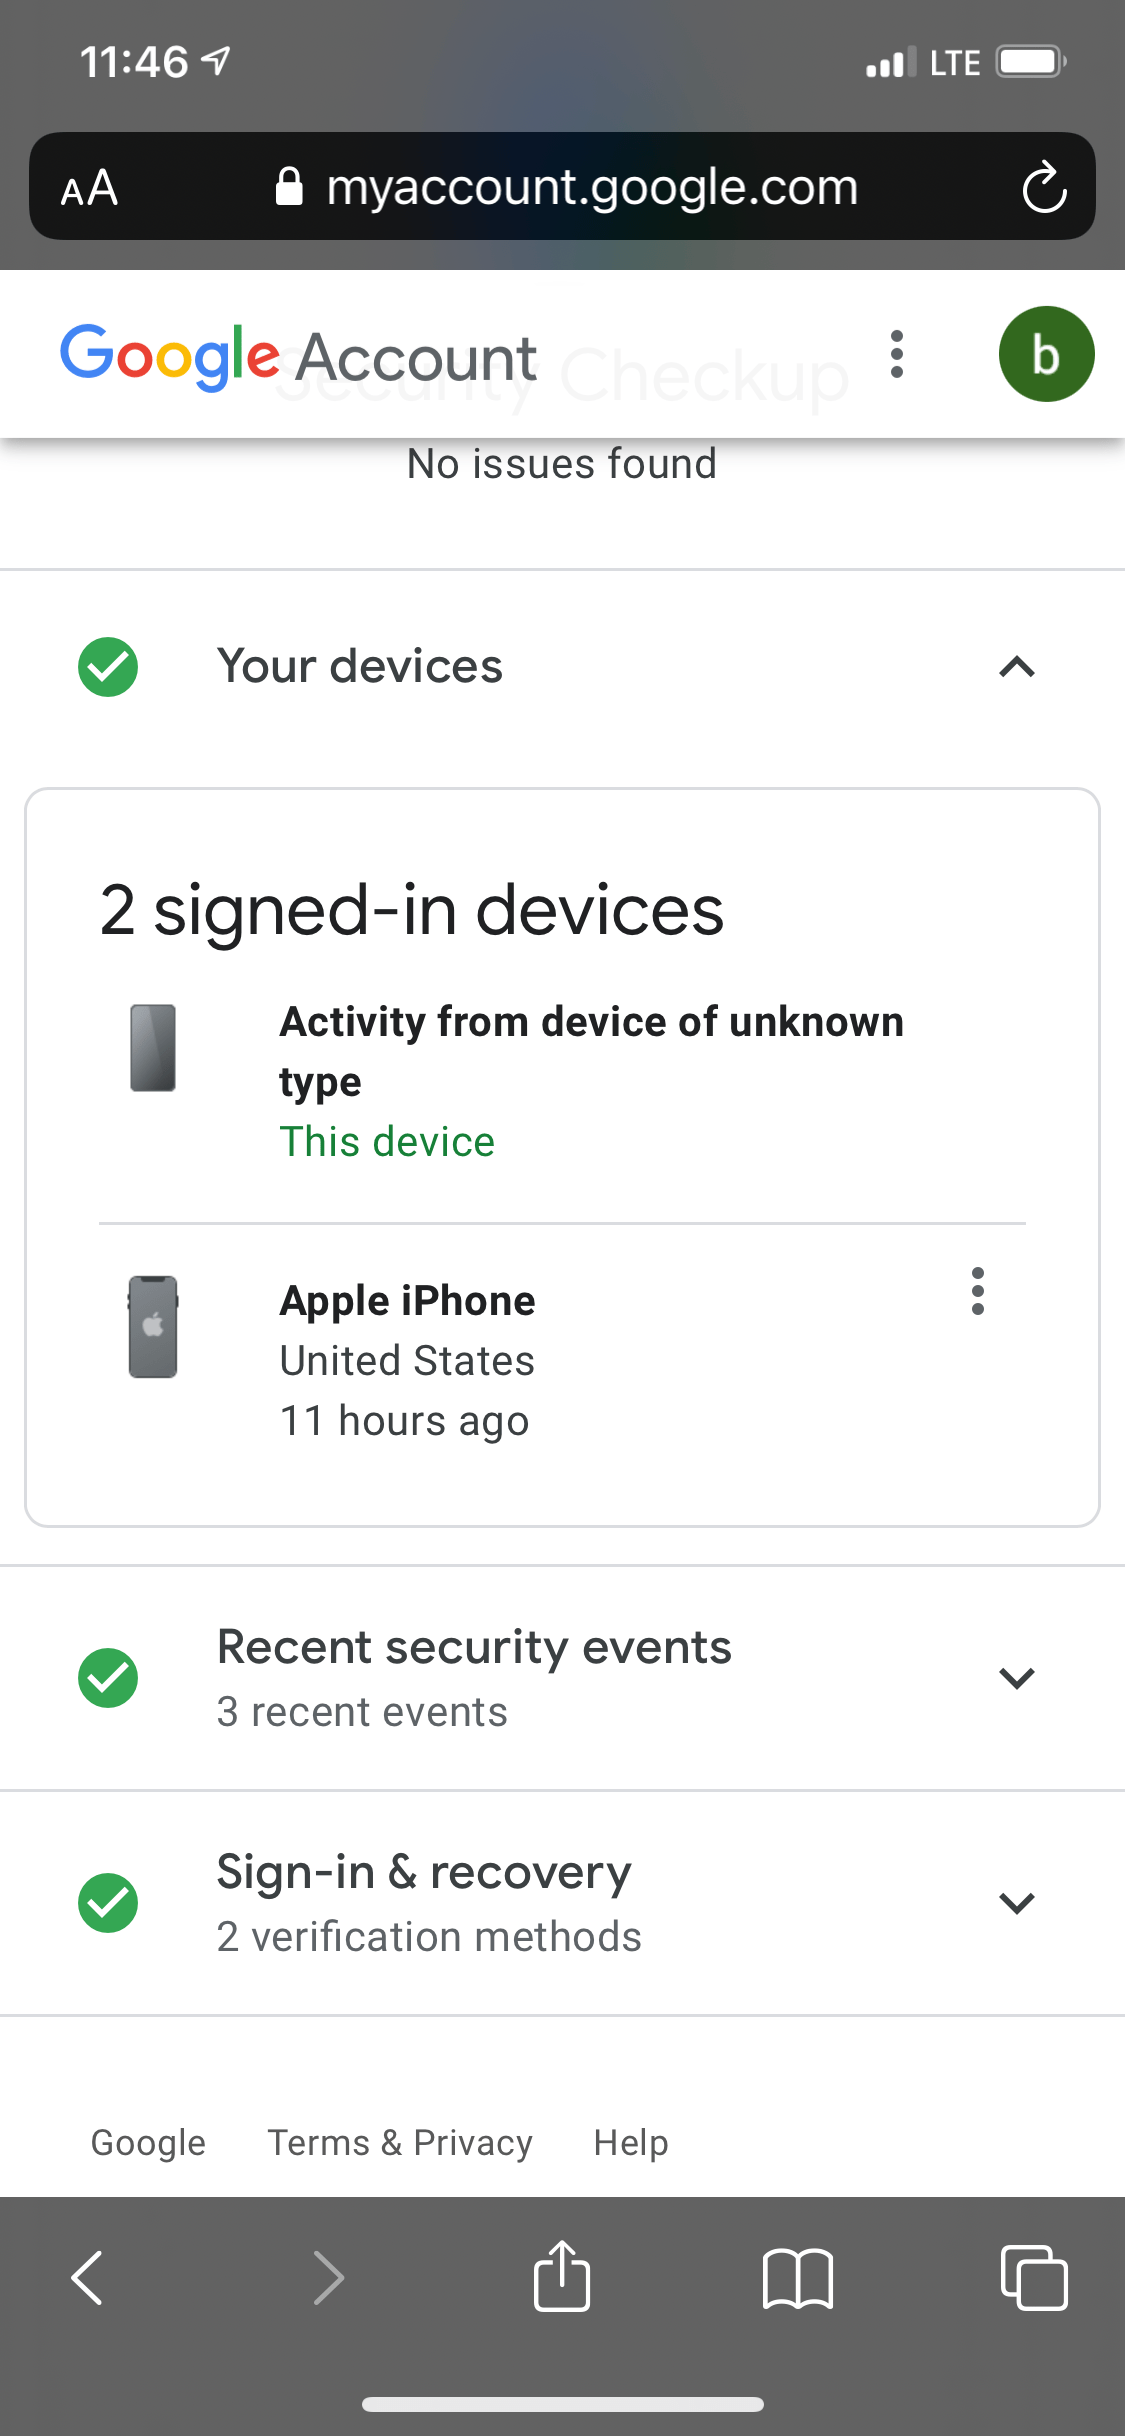
Task: Open the Google footer link
Action: point(148,2143)
